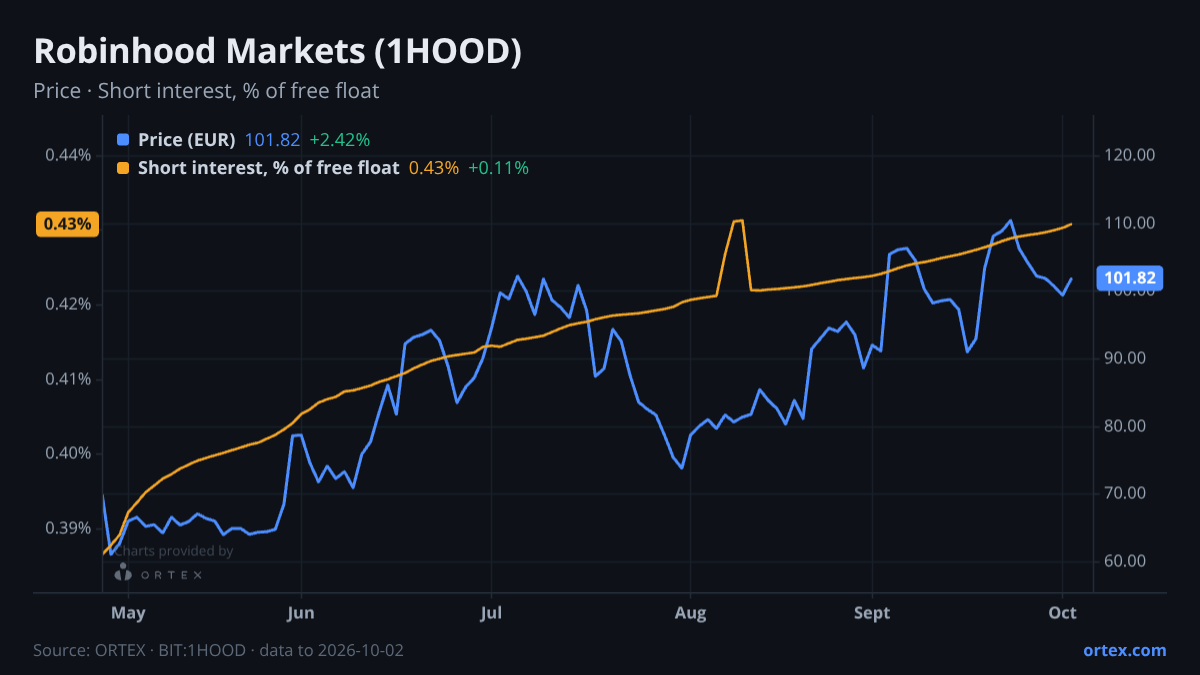This screenshot has width=1200, height=675.
Task: Click the legend short interest value 0.43%
Action: point(434,168)
